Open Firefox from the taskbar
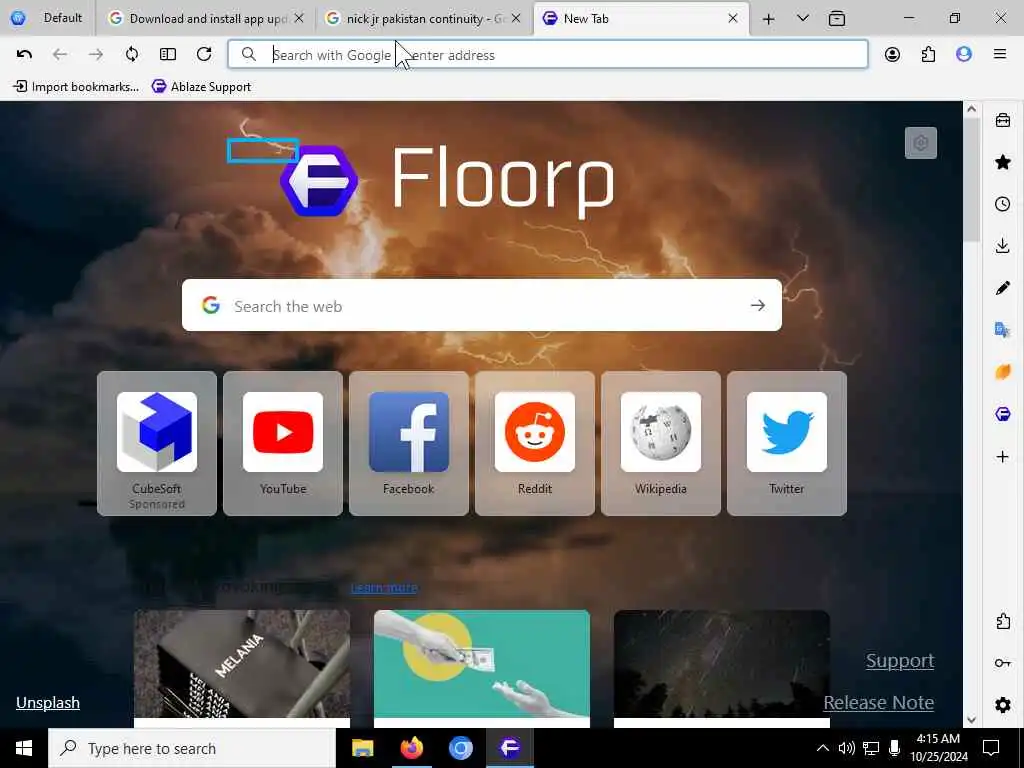Screen dimensions: 1024x768 tap(411, 748)
